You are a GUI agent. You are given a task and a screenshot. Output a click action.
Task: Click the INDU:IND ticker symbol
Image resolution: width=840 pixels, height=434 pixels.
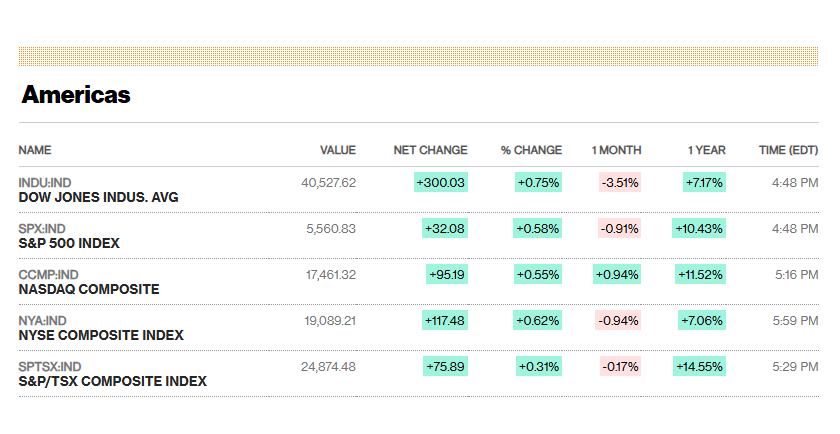[45, 183]
